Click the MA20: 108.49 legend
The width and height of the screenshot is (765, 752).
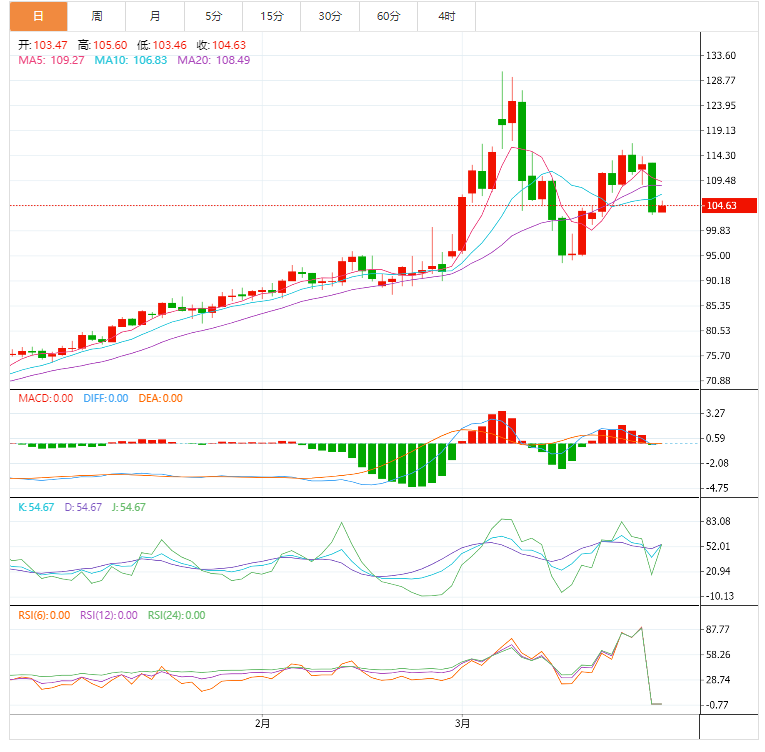pos(214,61)
